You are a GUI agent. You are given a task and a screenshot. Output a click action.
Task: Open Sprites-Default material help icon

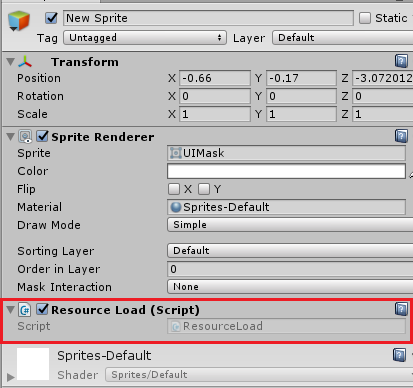point(399,355)
